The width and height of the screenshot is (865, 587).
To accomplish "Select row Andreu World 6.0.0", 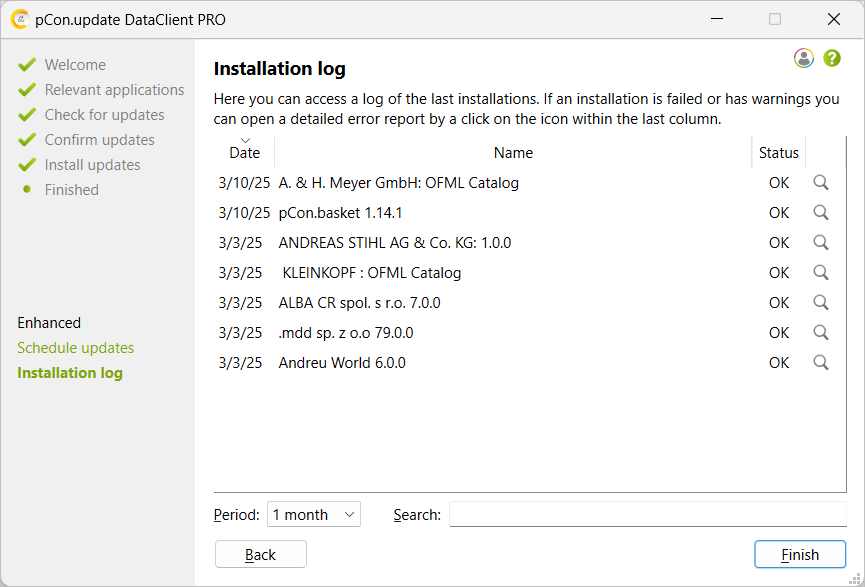I will click(x=530, y=362).
